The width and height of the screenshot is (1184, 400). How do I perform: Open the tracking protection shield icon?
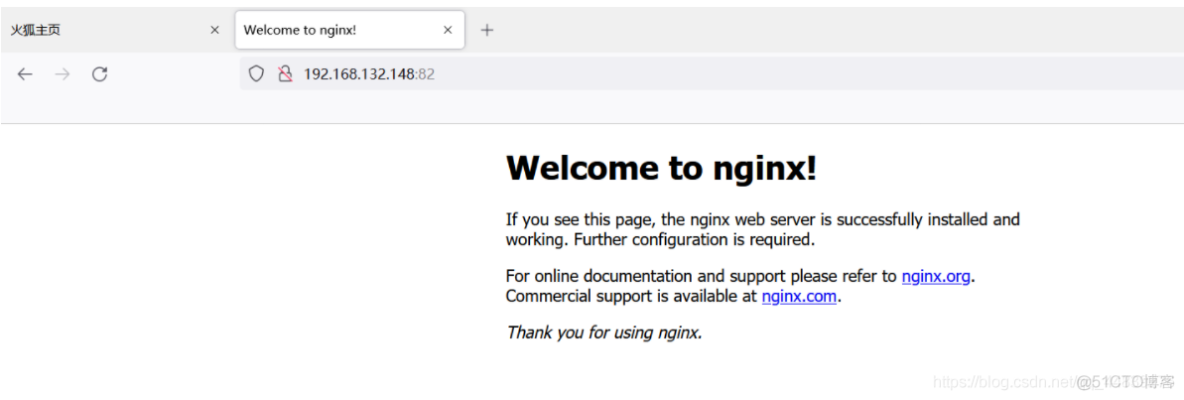pyautogui.click(x=256, y=74)
